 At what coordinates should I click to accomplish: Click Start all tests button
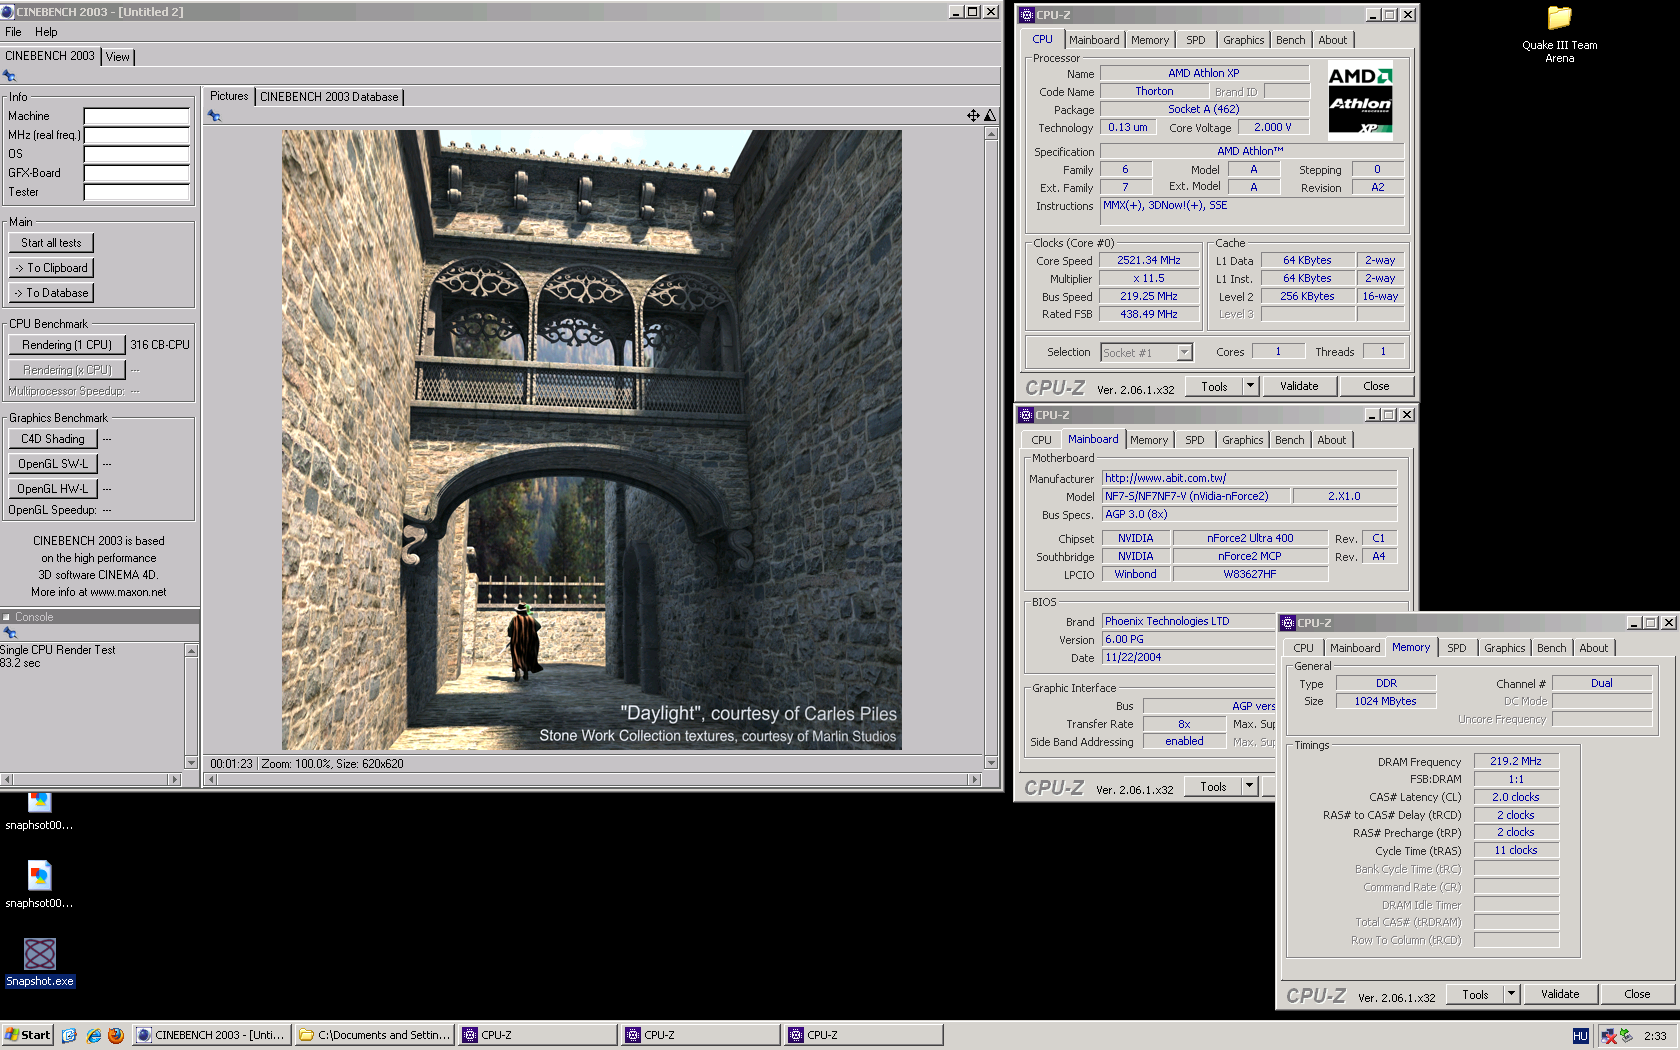(51, 243)
